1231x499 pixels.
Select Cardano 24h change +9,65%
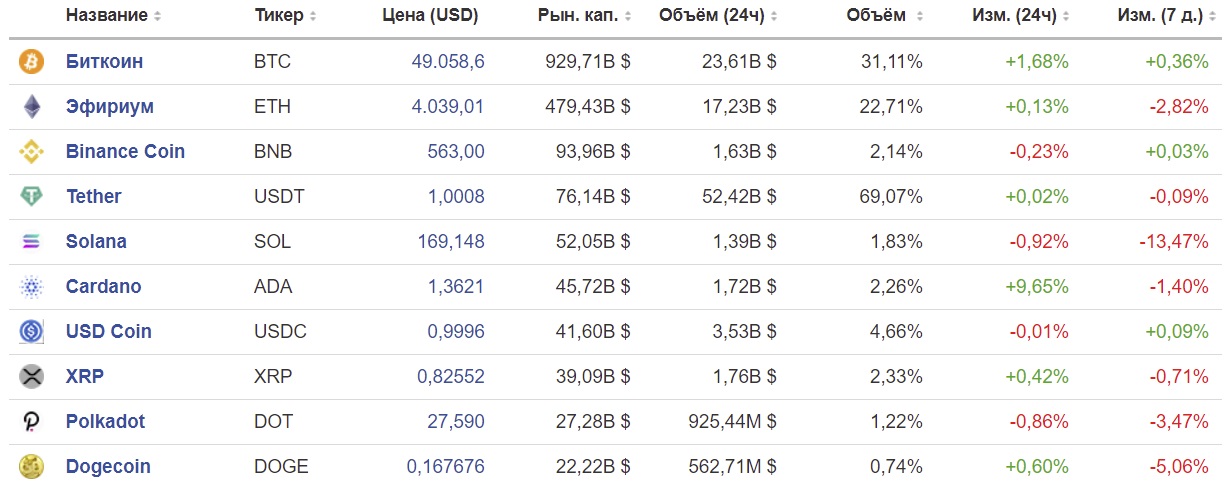click(x=1037, y=287)
